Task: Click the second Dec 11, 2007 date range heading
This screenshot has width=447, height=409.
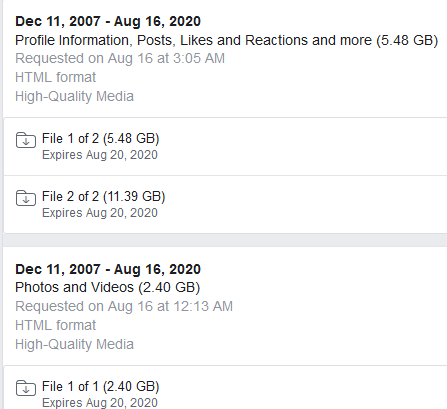Action: click(x=108, y=269)
